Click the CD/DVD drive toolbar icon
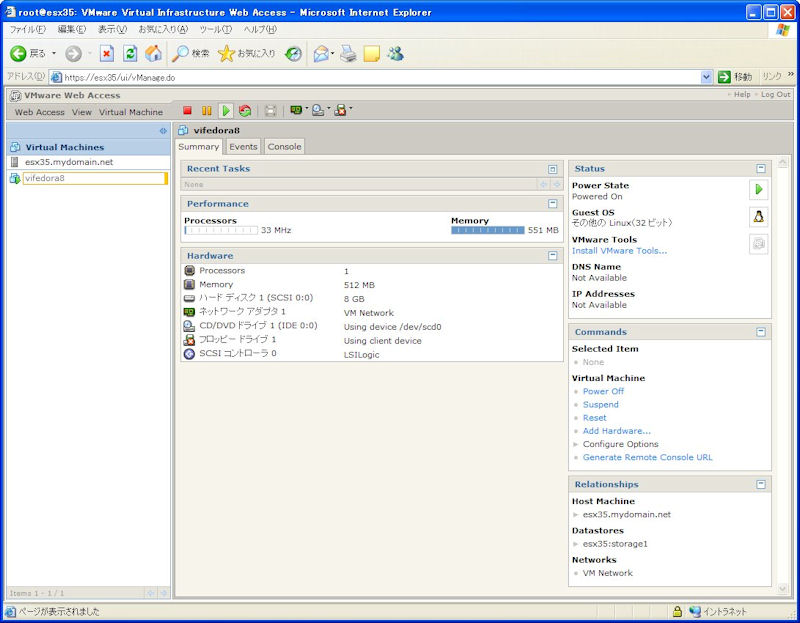This screenshot has height=623, width=800. tap(318, 110)
